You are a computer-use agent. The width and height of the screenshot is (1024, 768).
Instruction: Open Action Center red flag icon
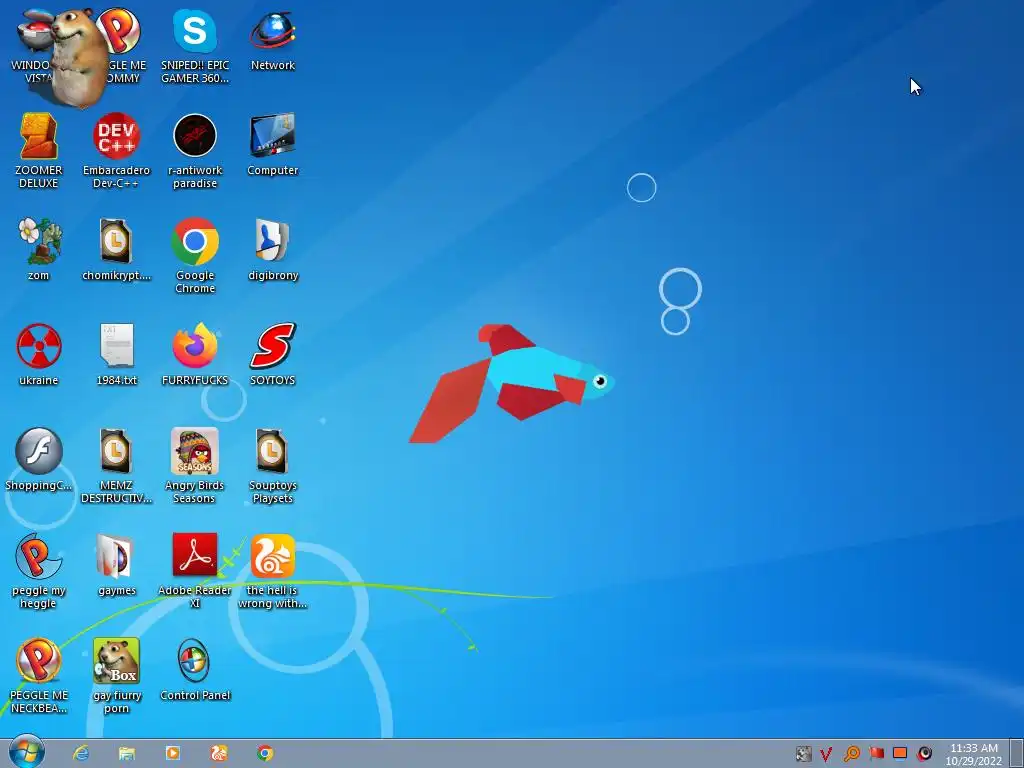[x=876, y=754]
